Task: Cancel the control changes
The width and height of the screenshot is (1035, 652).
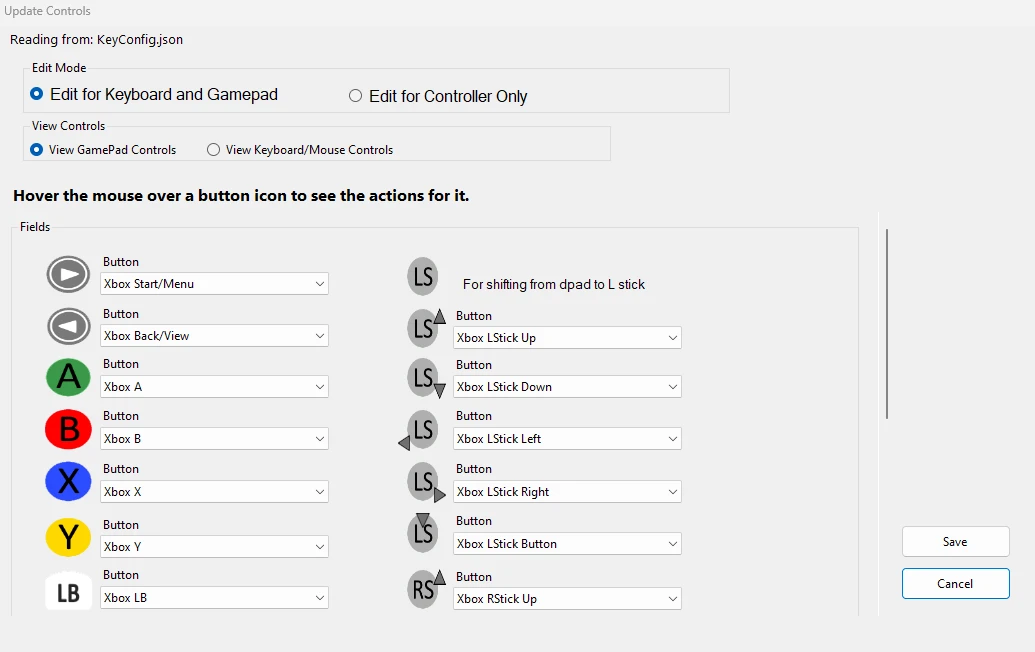Action: [955, 583]
